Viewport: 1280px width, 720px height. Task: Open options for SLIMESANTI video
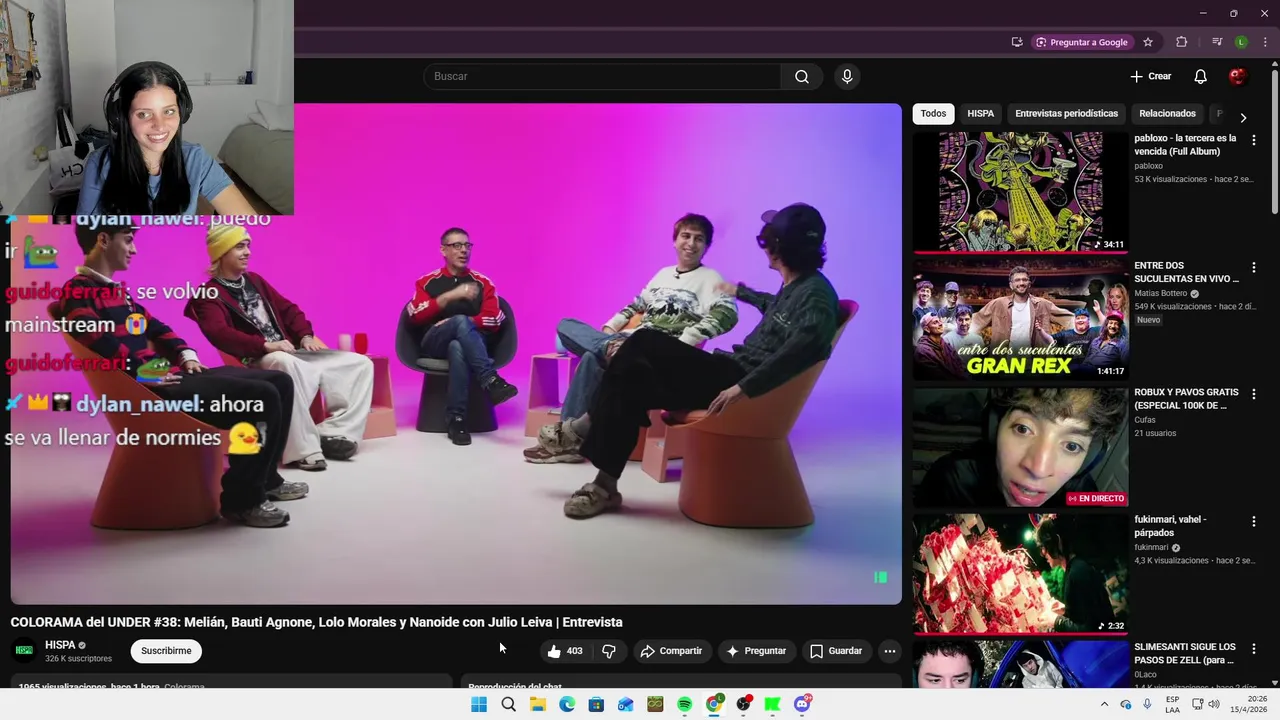[1254, 649]
